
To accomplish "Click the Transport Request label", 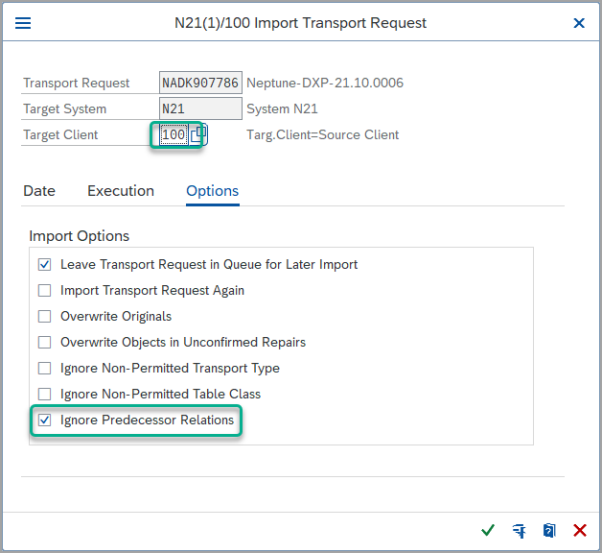I will pos(76,83).
